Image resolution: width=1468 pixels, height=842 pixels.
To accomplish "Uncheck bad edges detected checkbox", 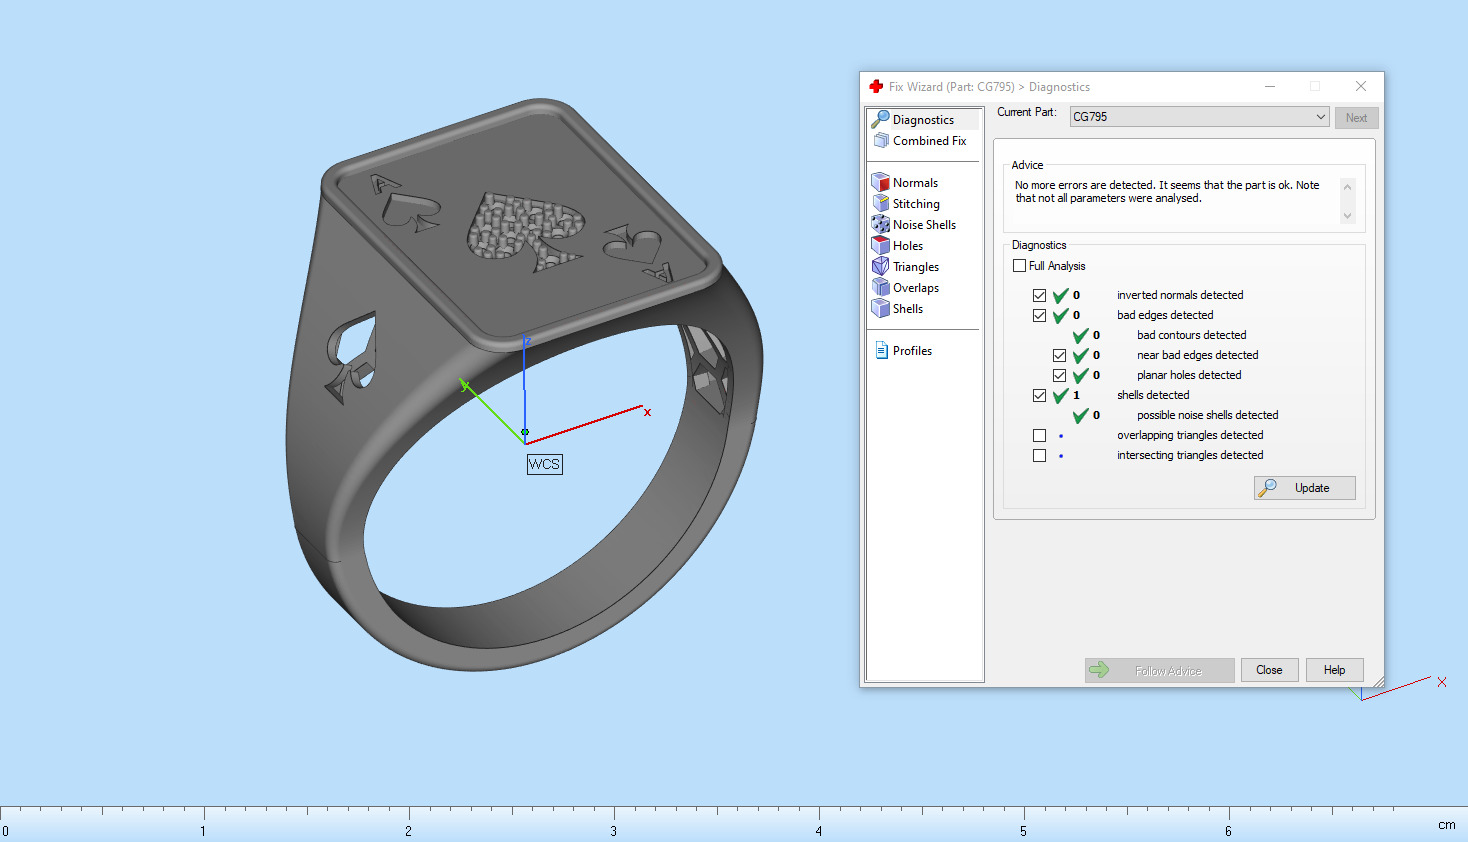I will [x=1039, y=315].
